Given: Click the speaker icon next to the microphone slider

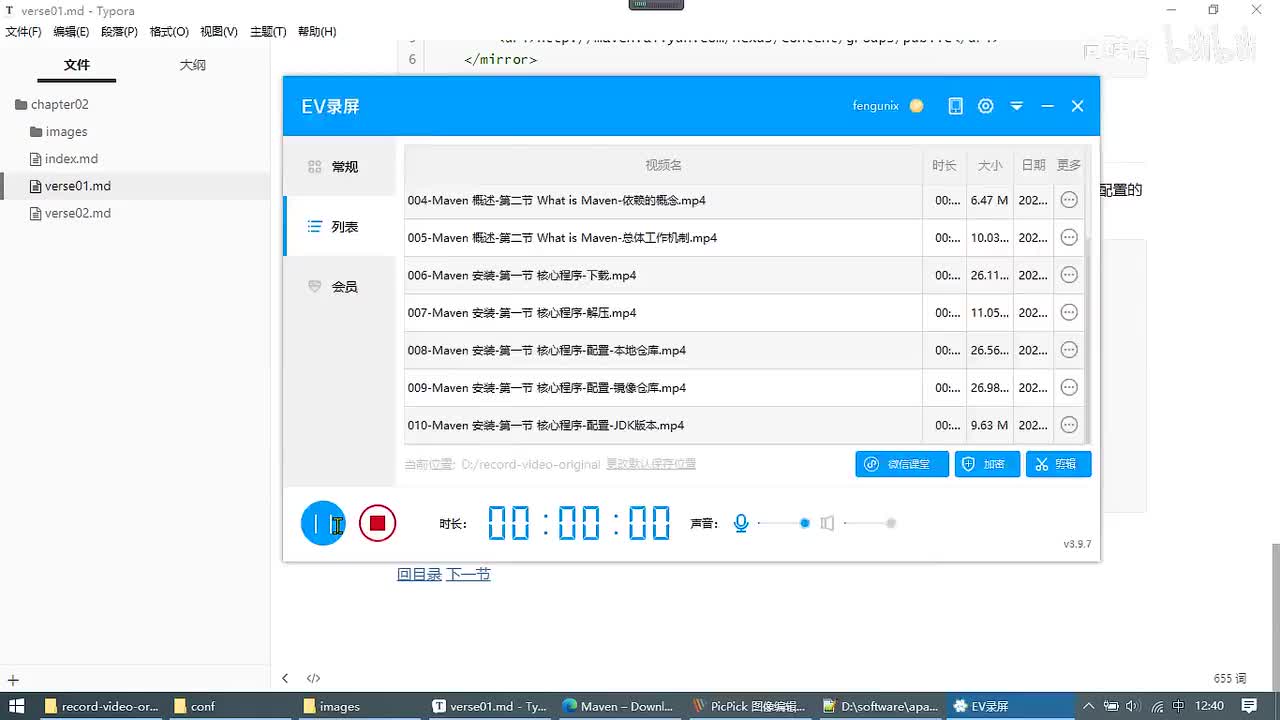Looking at the screenshot, I should click(x=827, y=523).
